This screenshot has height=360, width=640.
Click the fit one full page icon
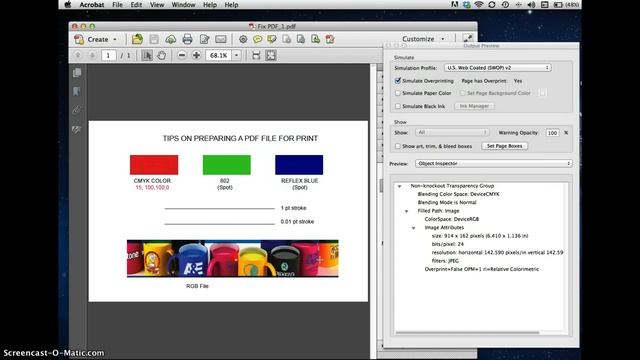(271, 55)
